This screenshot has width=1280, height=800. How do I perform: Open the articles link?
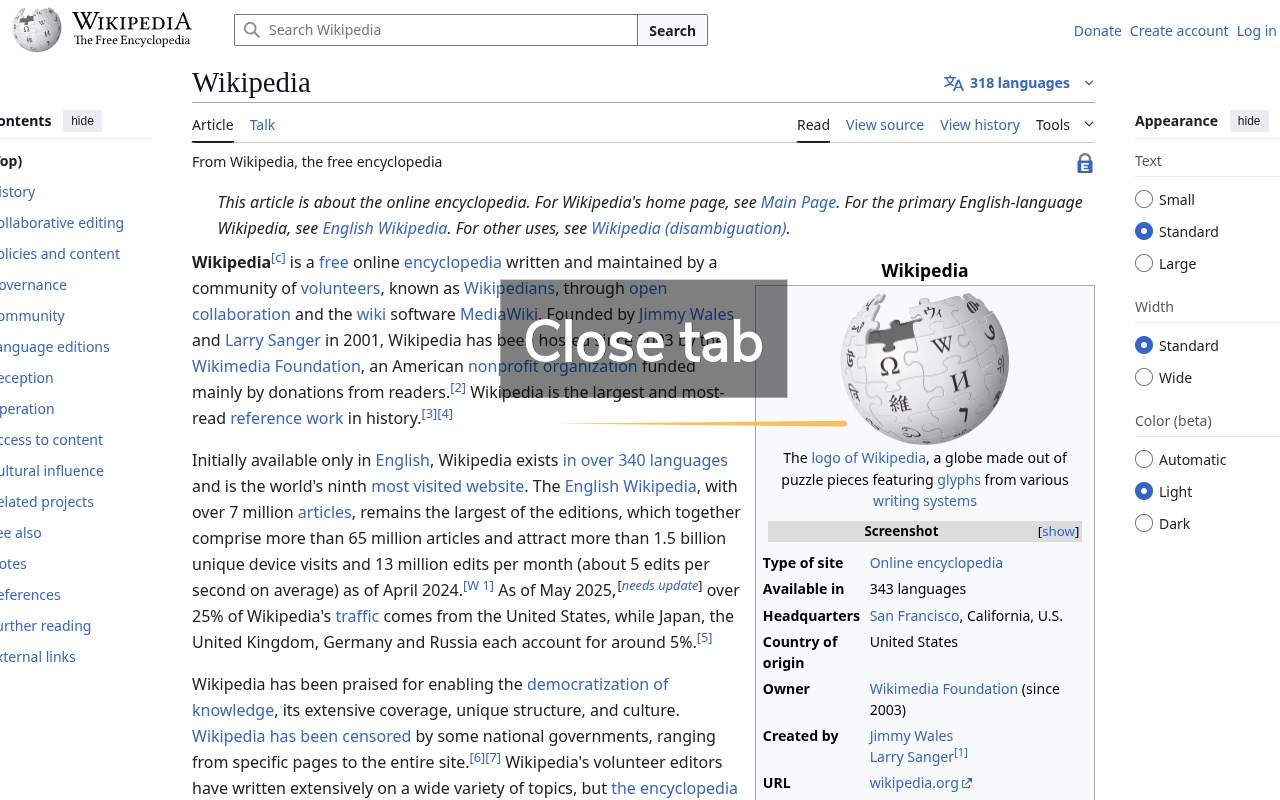325,512
